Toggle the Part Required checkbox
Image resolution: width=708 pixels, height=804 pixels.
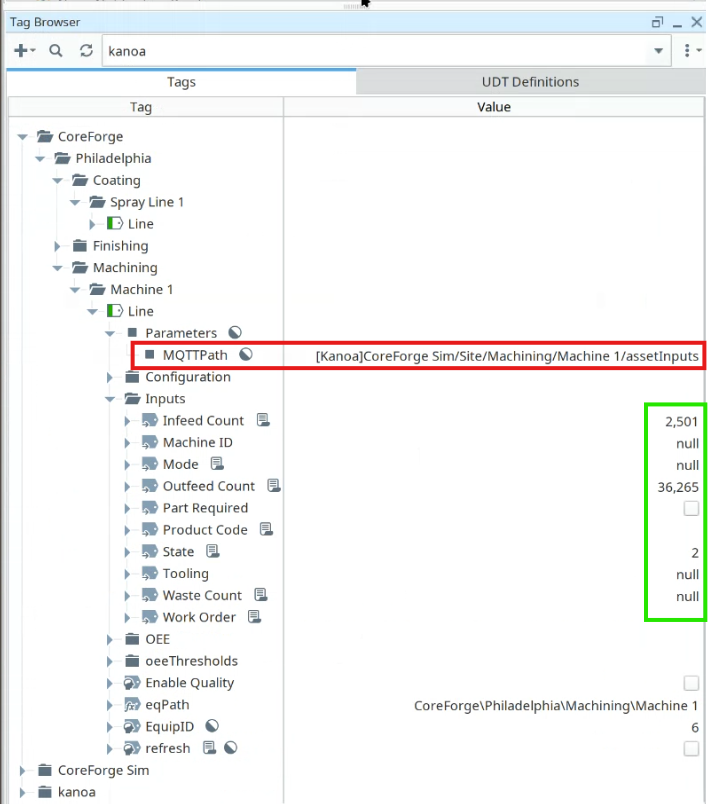tap(691, 508)
